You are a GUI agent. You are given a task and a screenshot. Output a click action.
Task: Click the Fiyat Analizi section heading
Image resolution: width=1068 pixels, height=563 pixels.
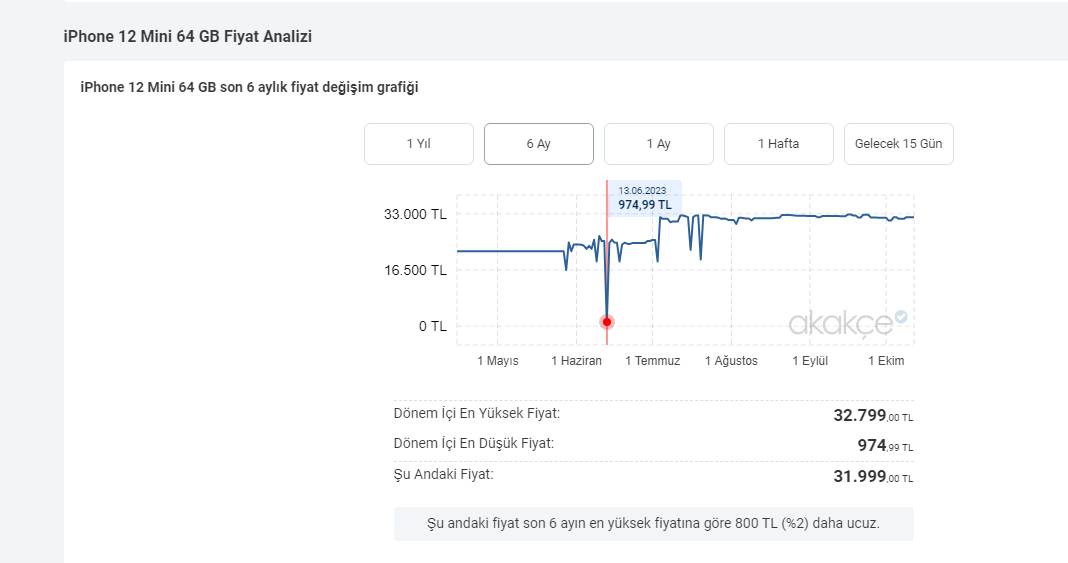188,37
